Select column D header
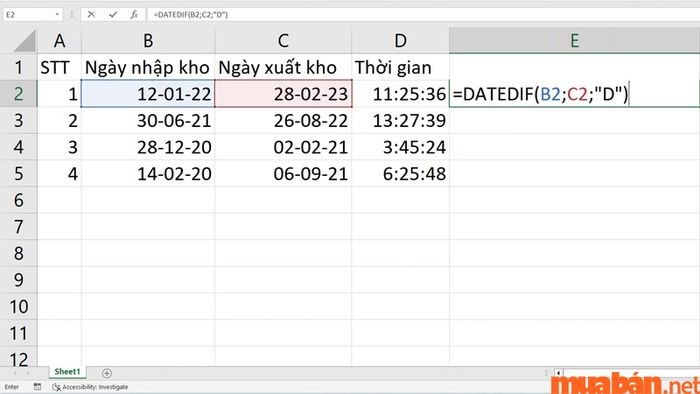This screenshot has width=700, height=394. (400, 41)
